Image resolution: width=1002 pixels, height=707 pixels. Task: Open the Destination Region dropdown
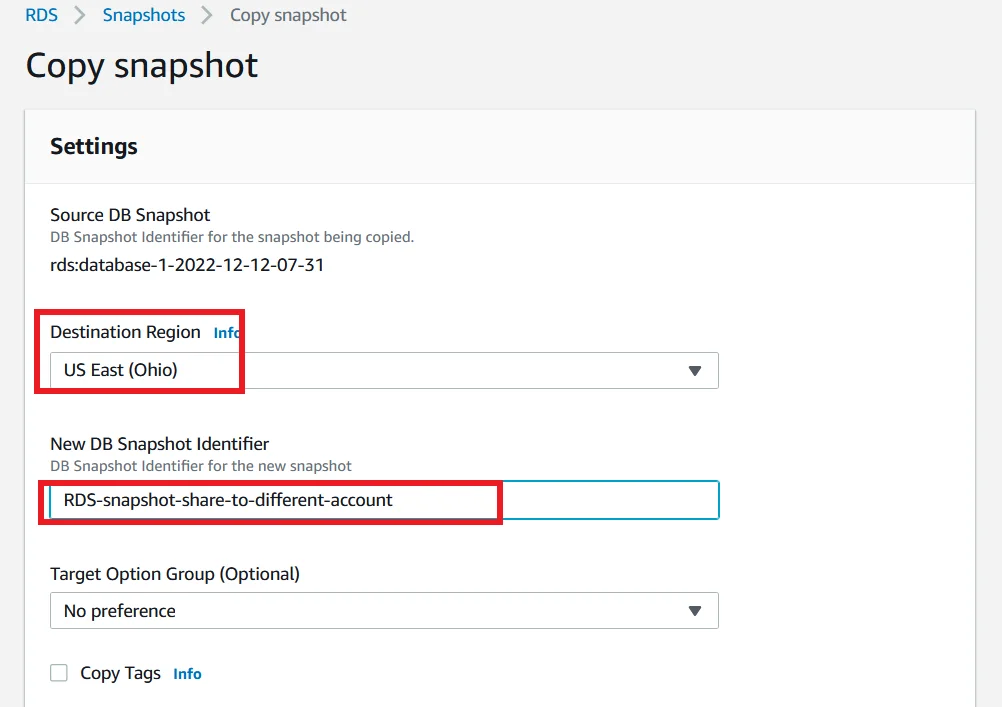[x=384, y=370]
